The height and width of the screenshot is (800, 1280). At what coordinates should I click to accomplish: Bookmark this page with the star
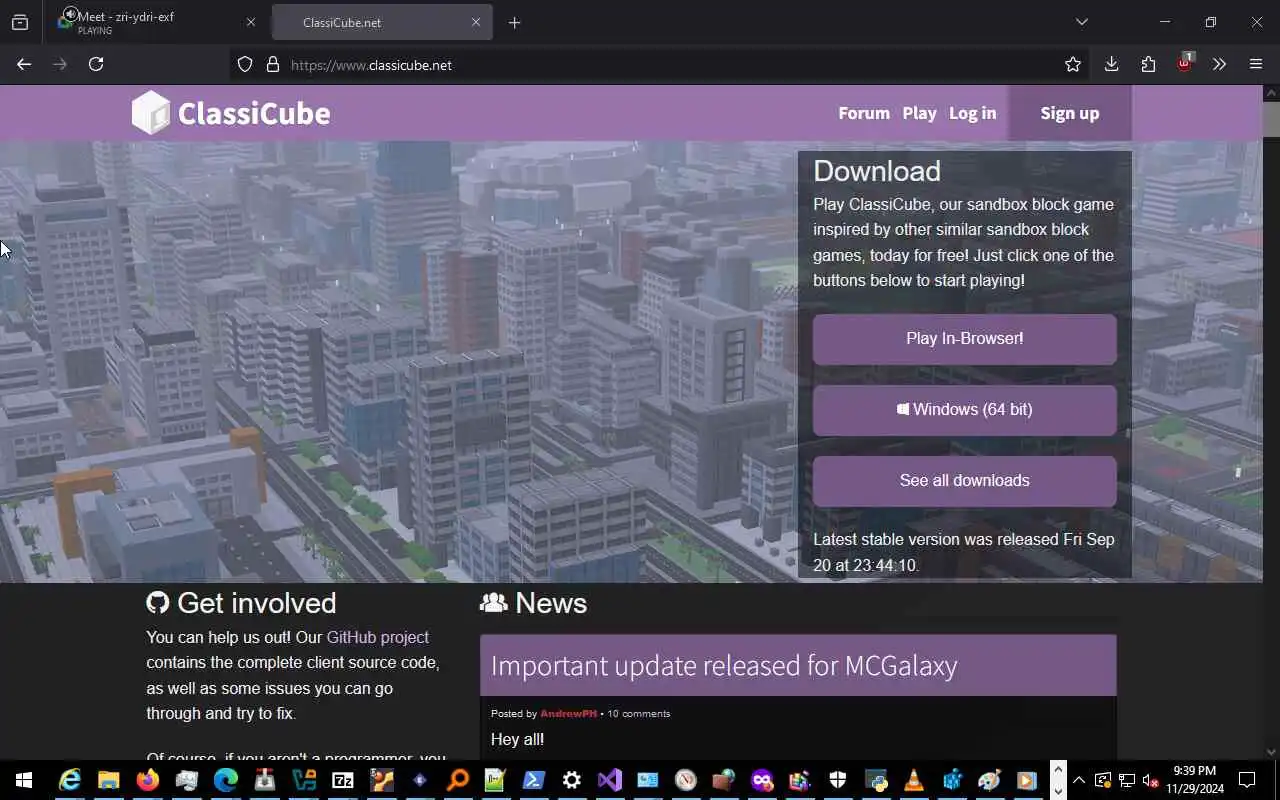pyautogui.click(x=1073, y=64)
